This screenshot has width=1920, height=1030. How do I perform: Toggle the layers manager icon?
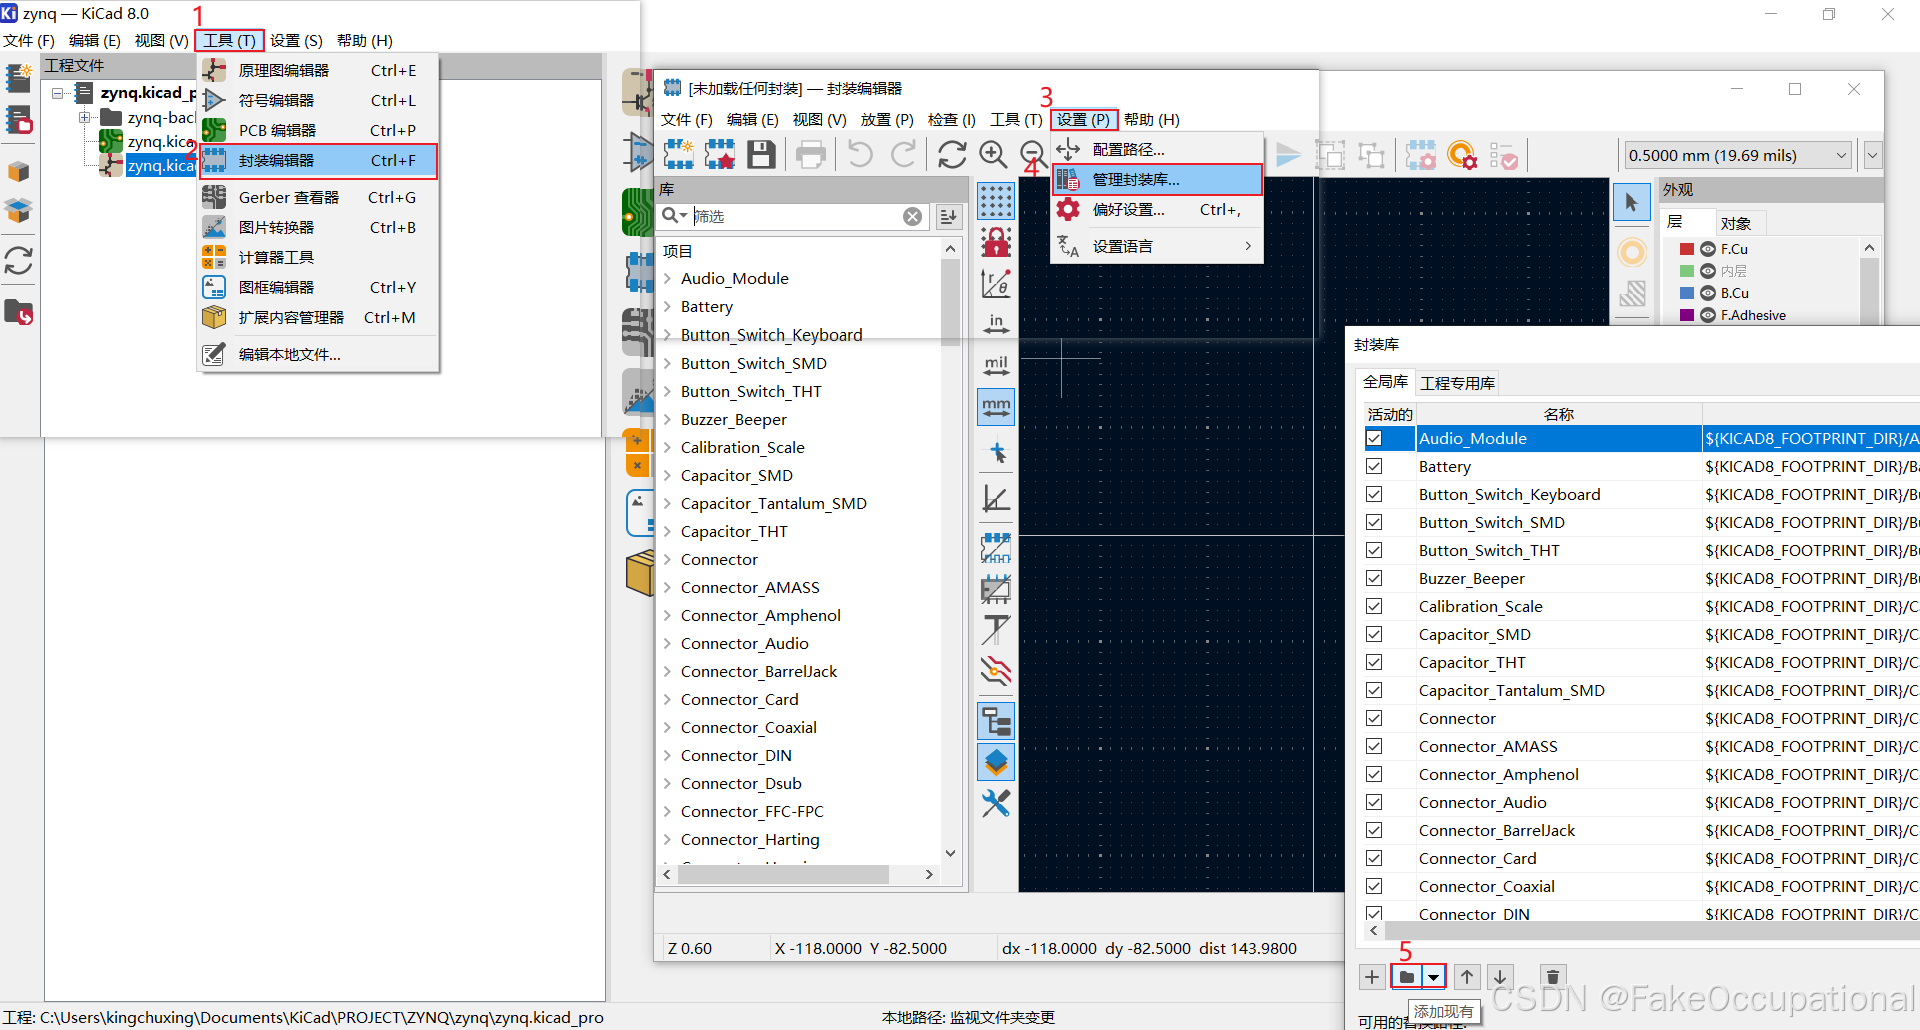click(x=996, y=762)
